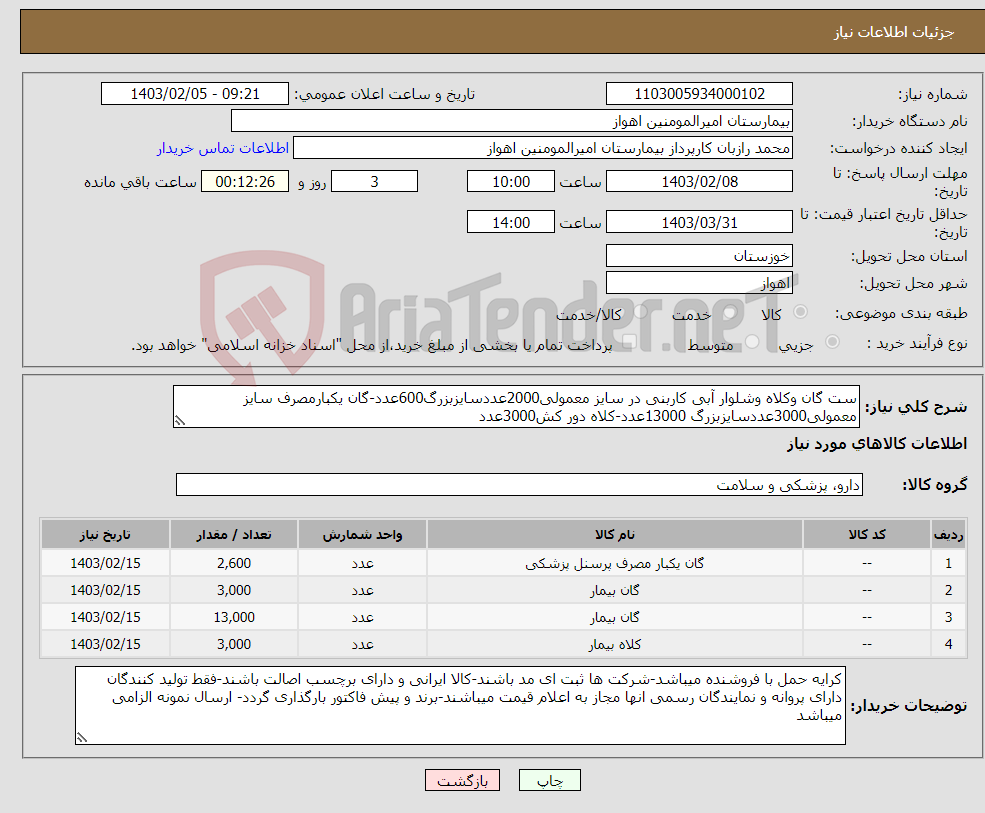Click the ردیف column header
The image size is (985, 813).
coord(948,535)
